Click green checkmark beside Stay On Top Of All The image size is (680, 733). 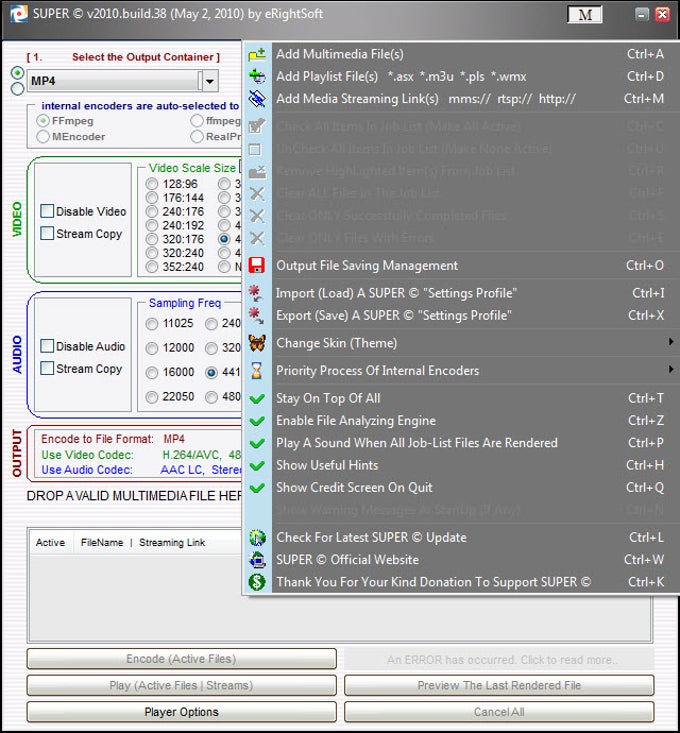[x=257, y=399]
